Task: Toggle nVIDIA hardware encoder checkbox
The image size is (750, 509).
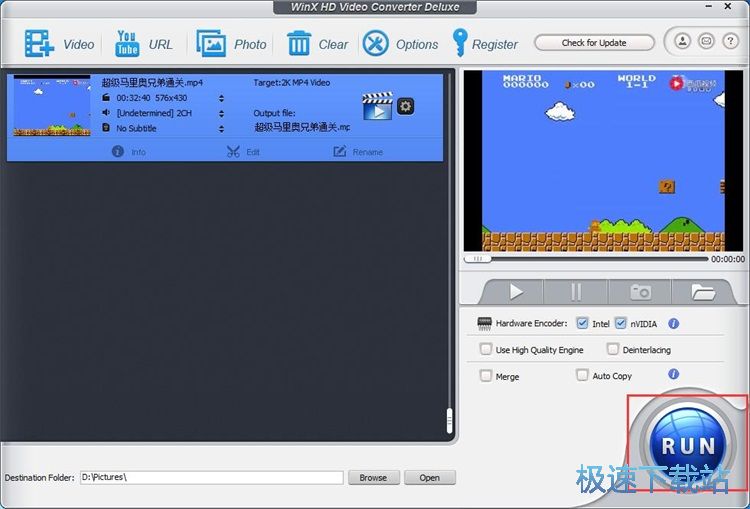Action: click(x=620, y=323)
